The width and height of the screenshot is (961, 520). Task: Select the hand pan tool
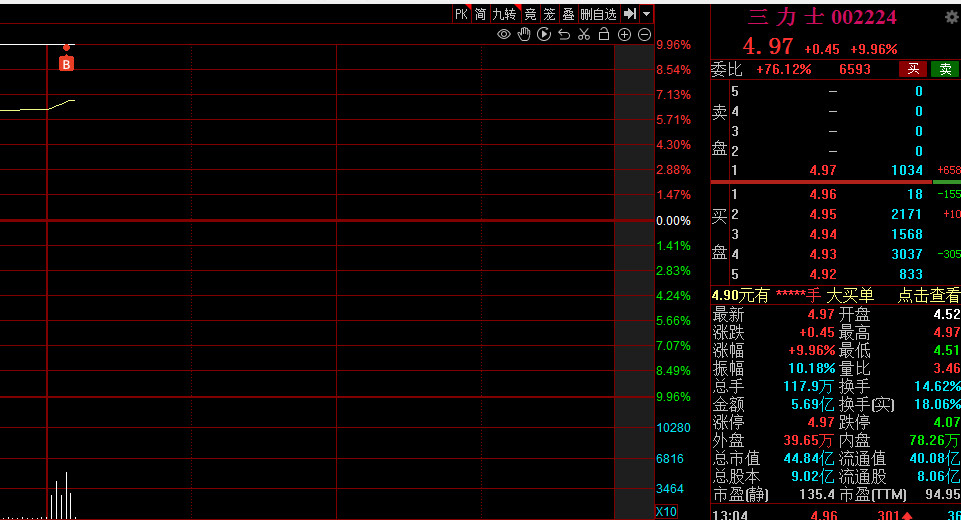pyautogui.click(x=524, y=34)
